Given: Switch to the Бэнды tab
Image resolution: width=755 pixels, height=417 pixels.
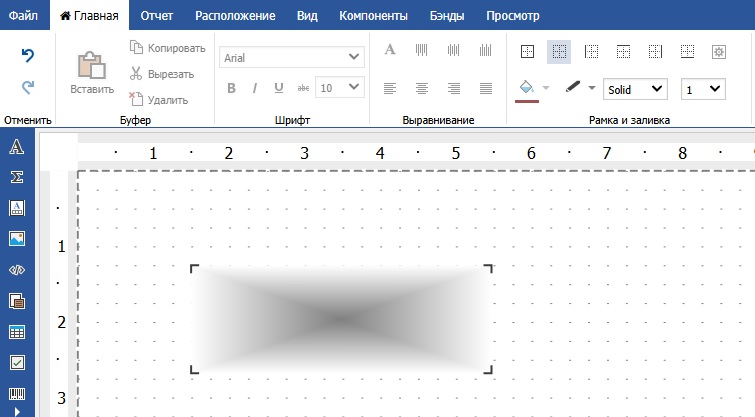Looking at the screenshot, I should point(446,16).
